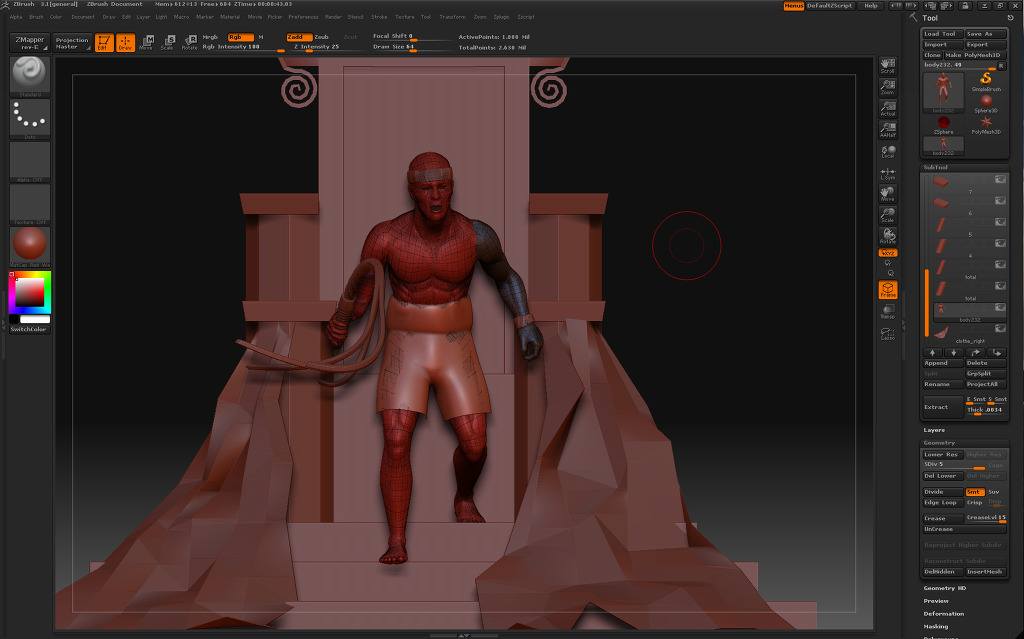Toggle the Smt option in Geometry
The height and width of the screenshot is (639, 1024).
[973, 492]
